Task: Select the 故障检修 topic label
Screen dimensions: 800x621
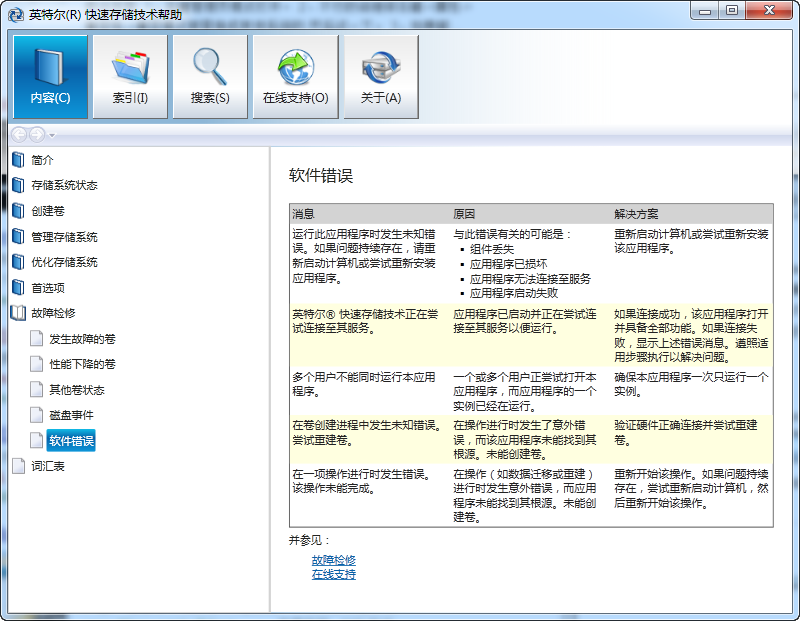Action: [x=53, y=313]
